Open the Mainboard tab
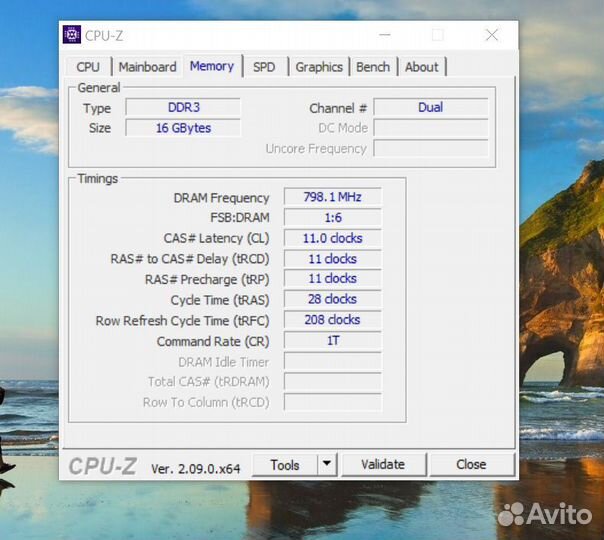Image resolution: width=604 pixels, height=540 pixels. tap(147, 67)
